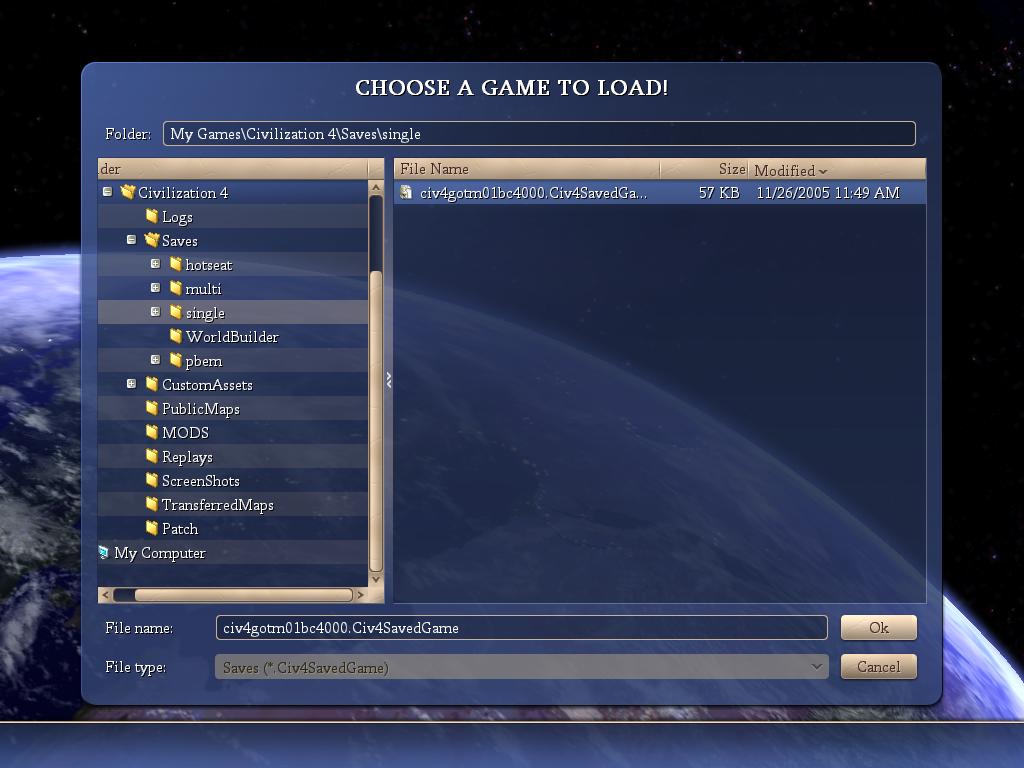
Task: Click the Saves folder icon
Action: pyautogui.click(x=152, y=240)
